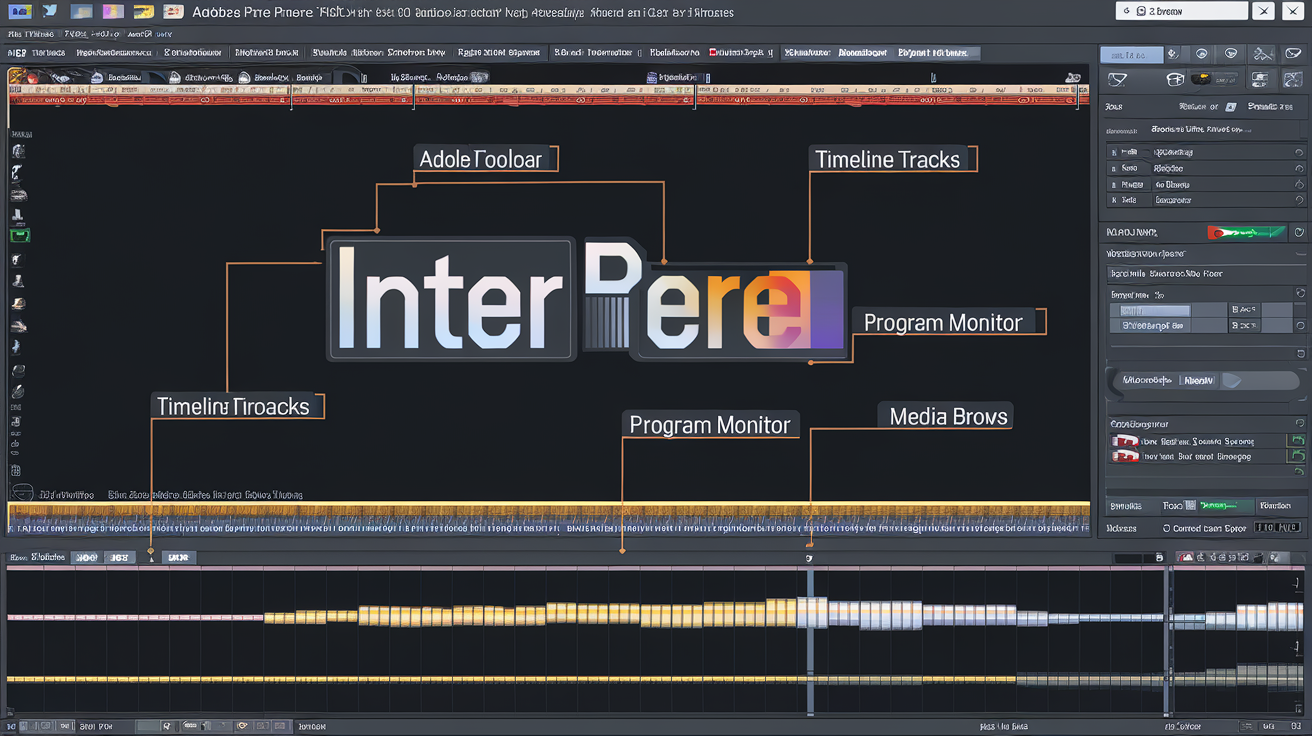Select the topmost tool in the left tool strip
Image resolution: width=1312 pixels, height=736 pixels.
click(x=18, y=150)
